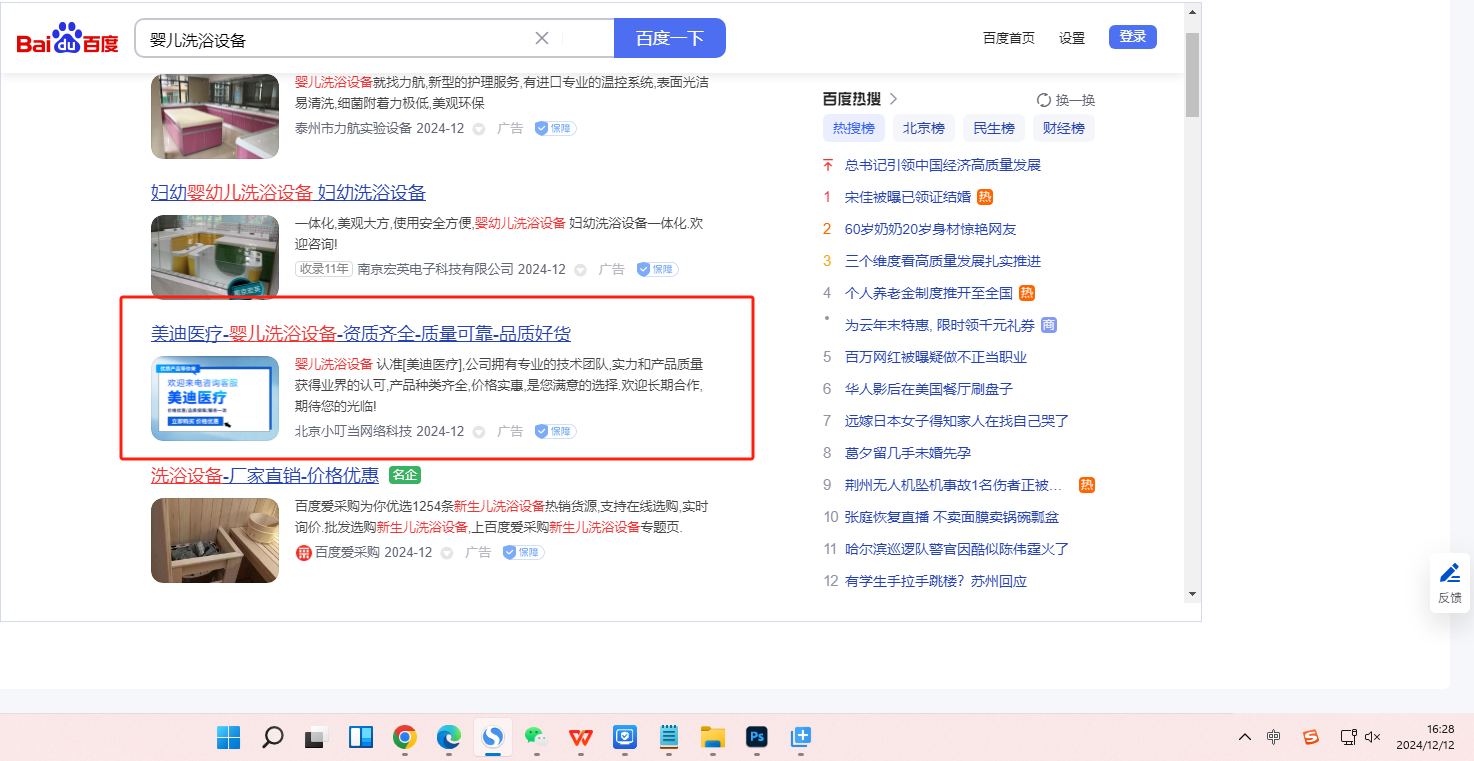Click the 美迪医疗 ad thumbnail image
Viewport: 1474px width, 761px height.
point(215,398)
